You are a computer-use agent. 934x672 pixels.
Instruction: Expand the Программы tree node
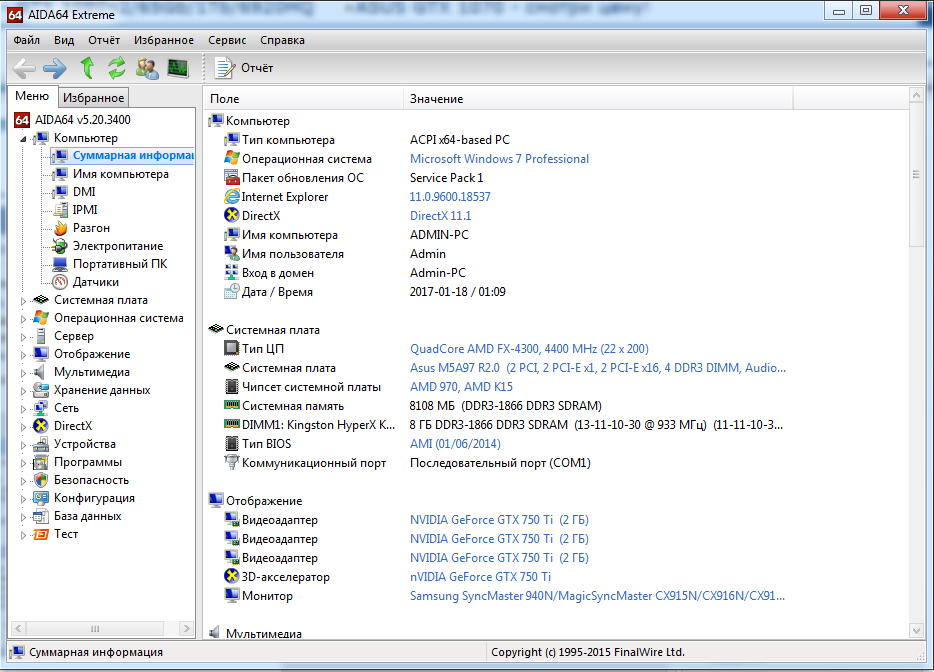[x=23, y=463]
